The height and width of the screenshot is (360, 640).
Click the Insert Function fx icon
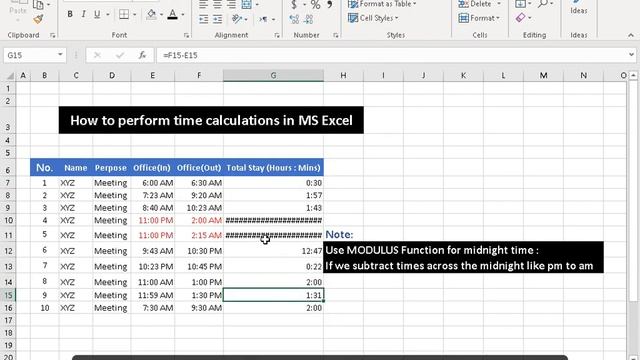pos(142,55)
